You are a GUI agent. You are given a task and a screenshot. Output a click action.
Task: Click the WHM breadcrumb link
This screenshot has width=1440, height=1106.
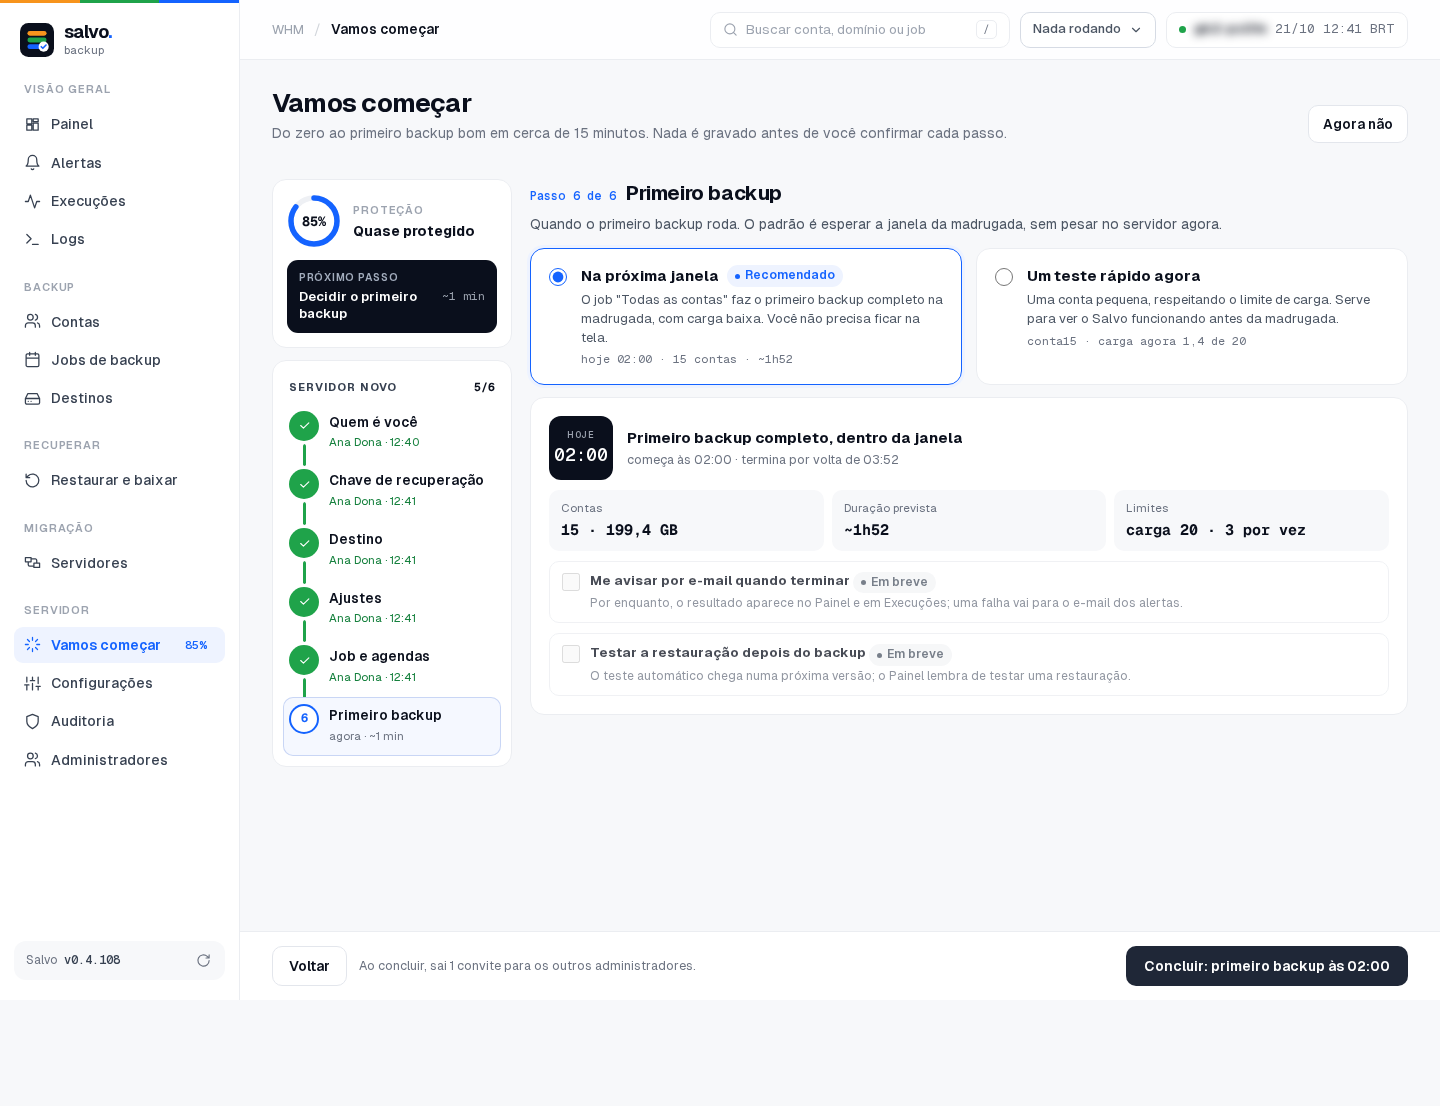(288, 30)
